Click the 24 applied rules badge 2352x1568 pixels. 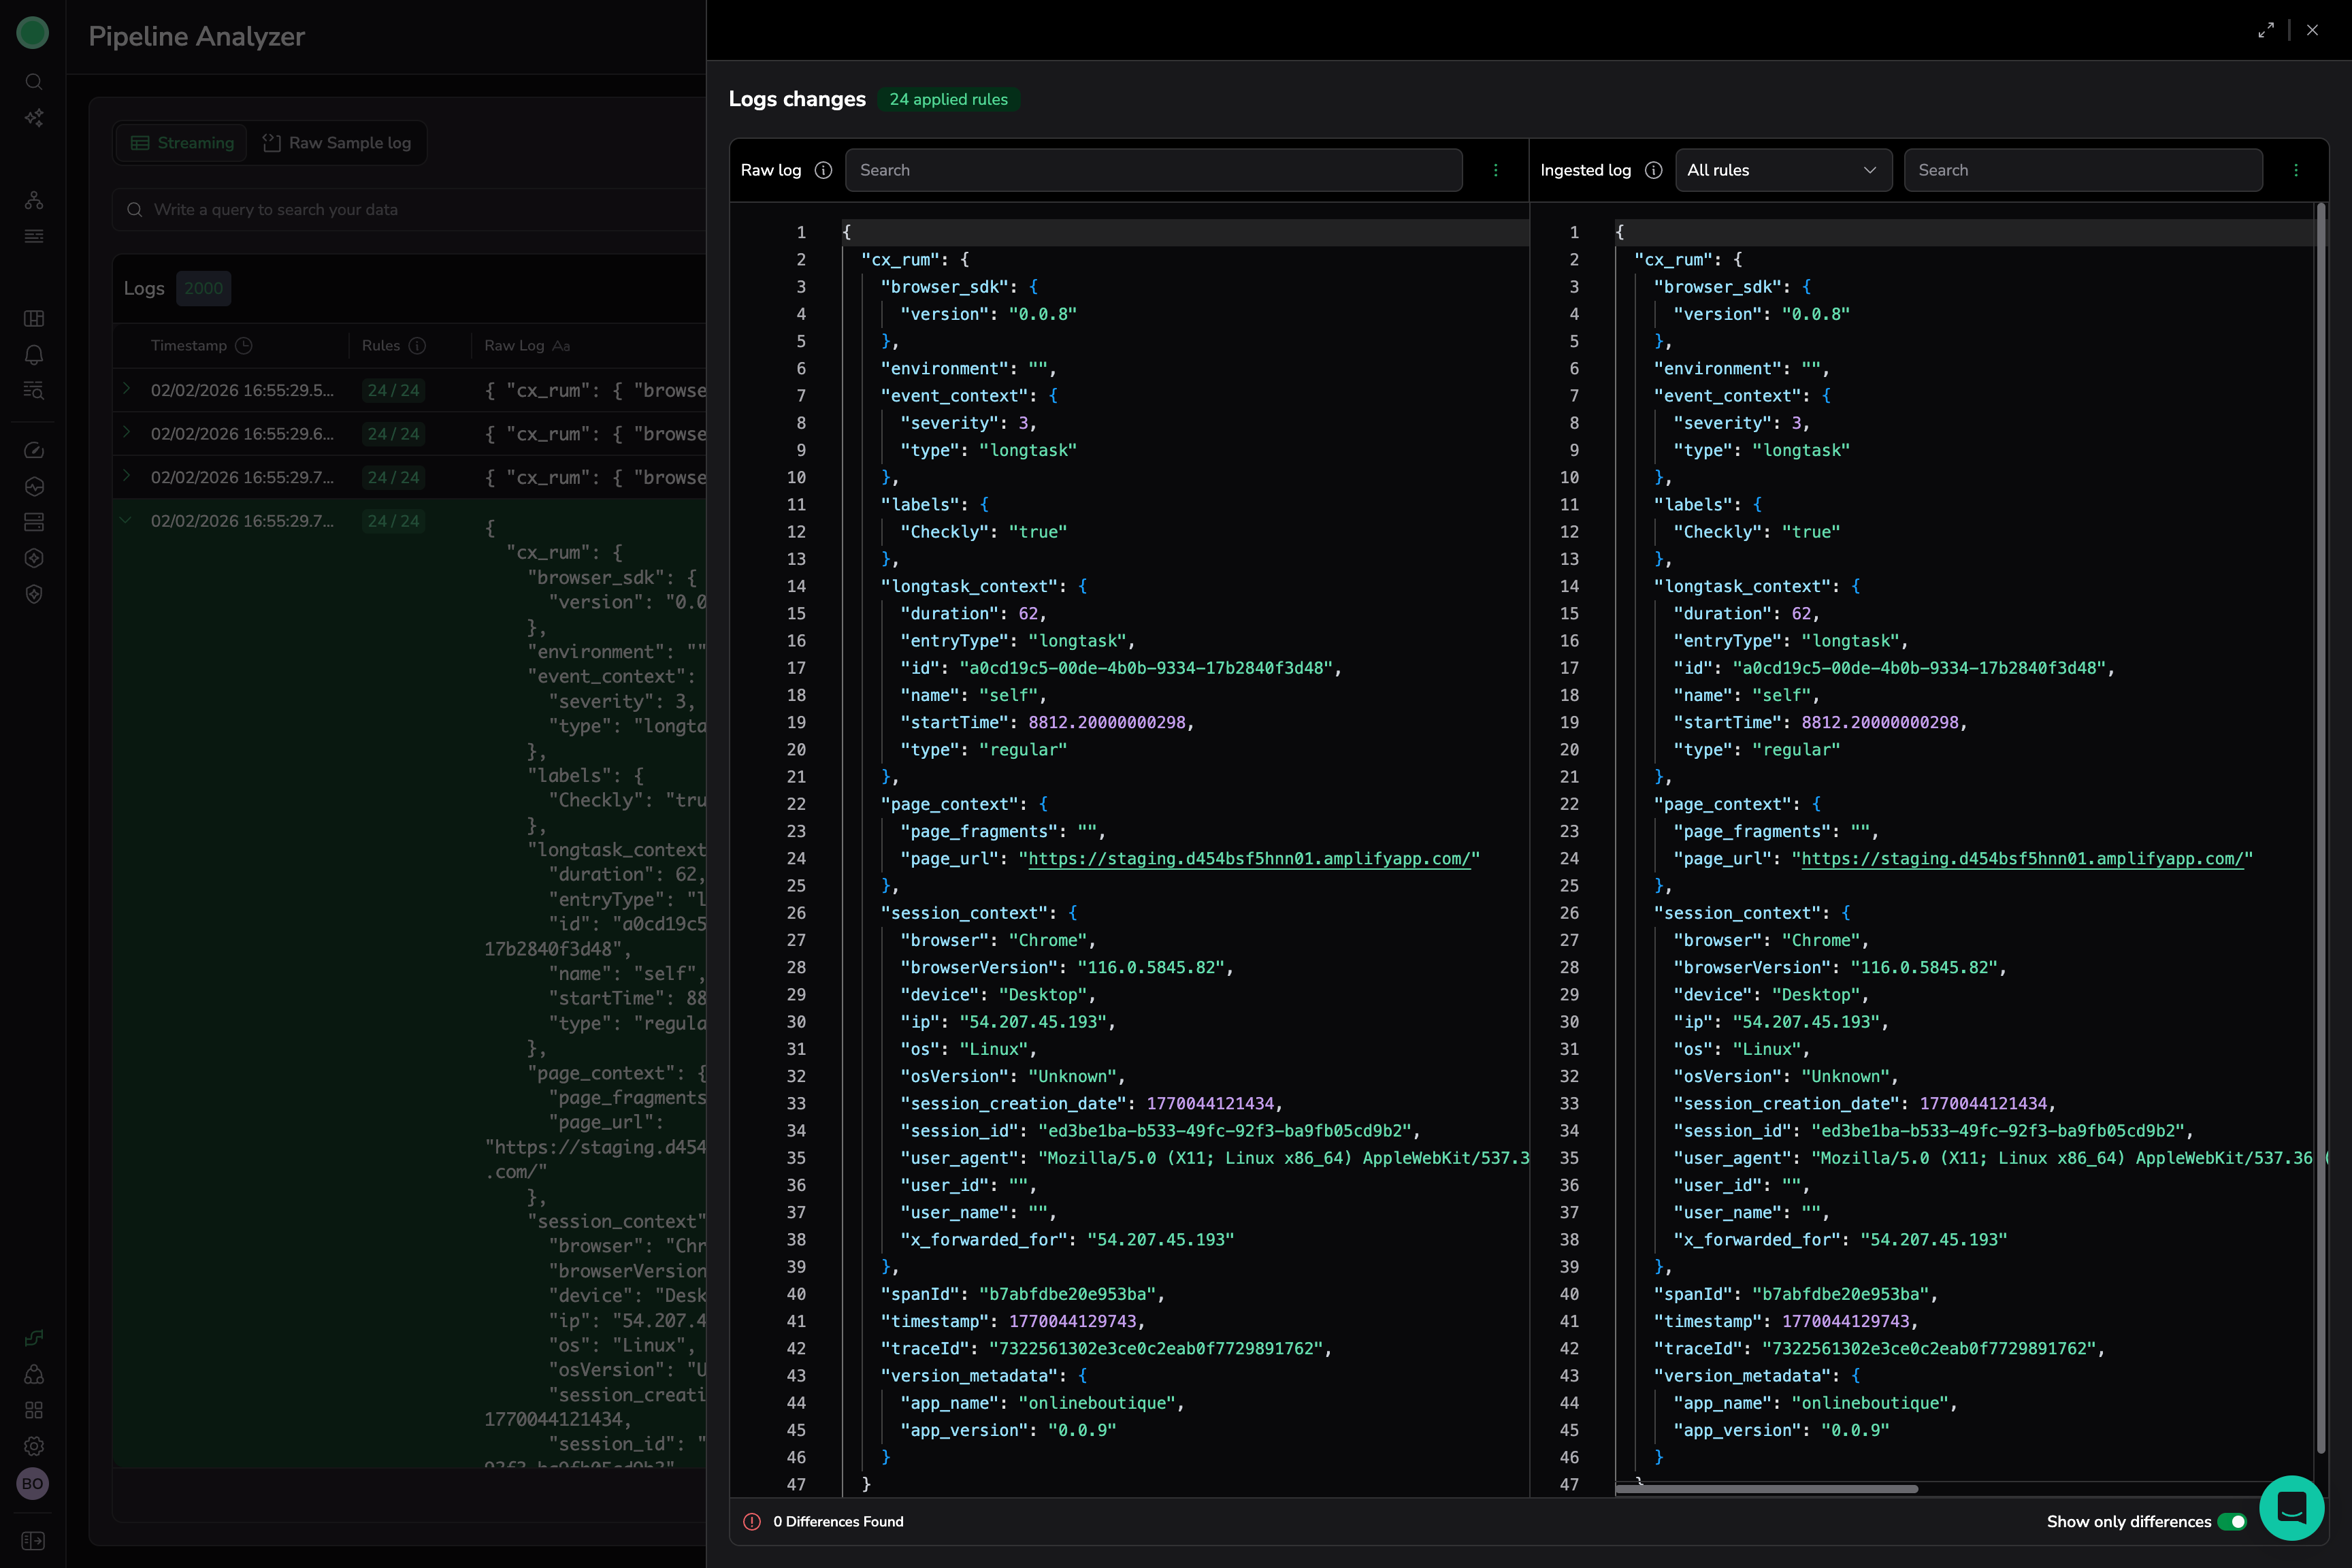coord(948,99)
